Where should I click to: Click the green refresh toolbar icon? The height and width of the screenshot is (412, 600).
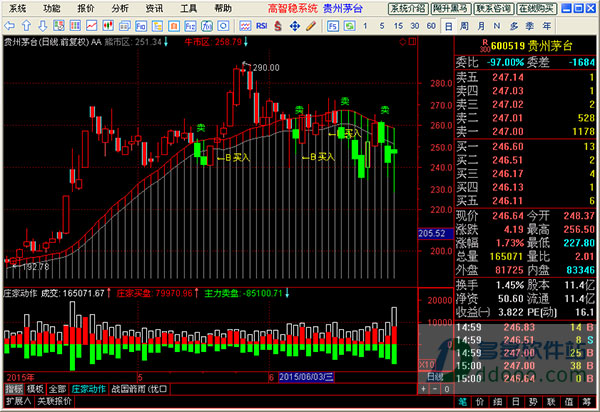(x=349, y=26)
